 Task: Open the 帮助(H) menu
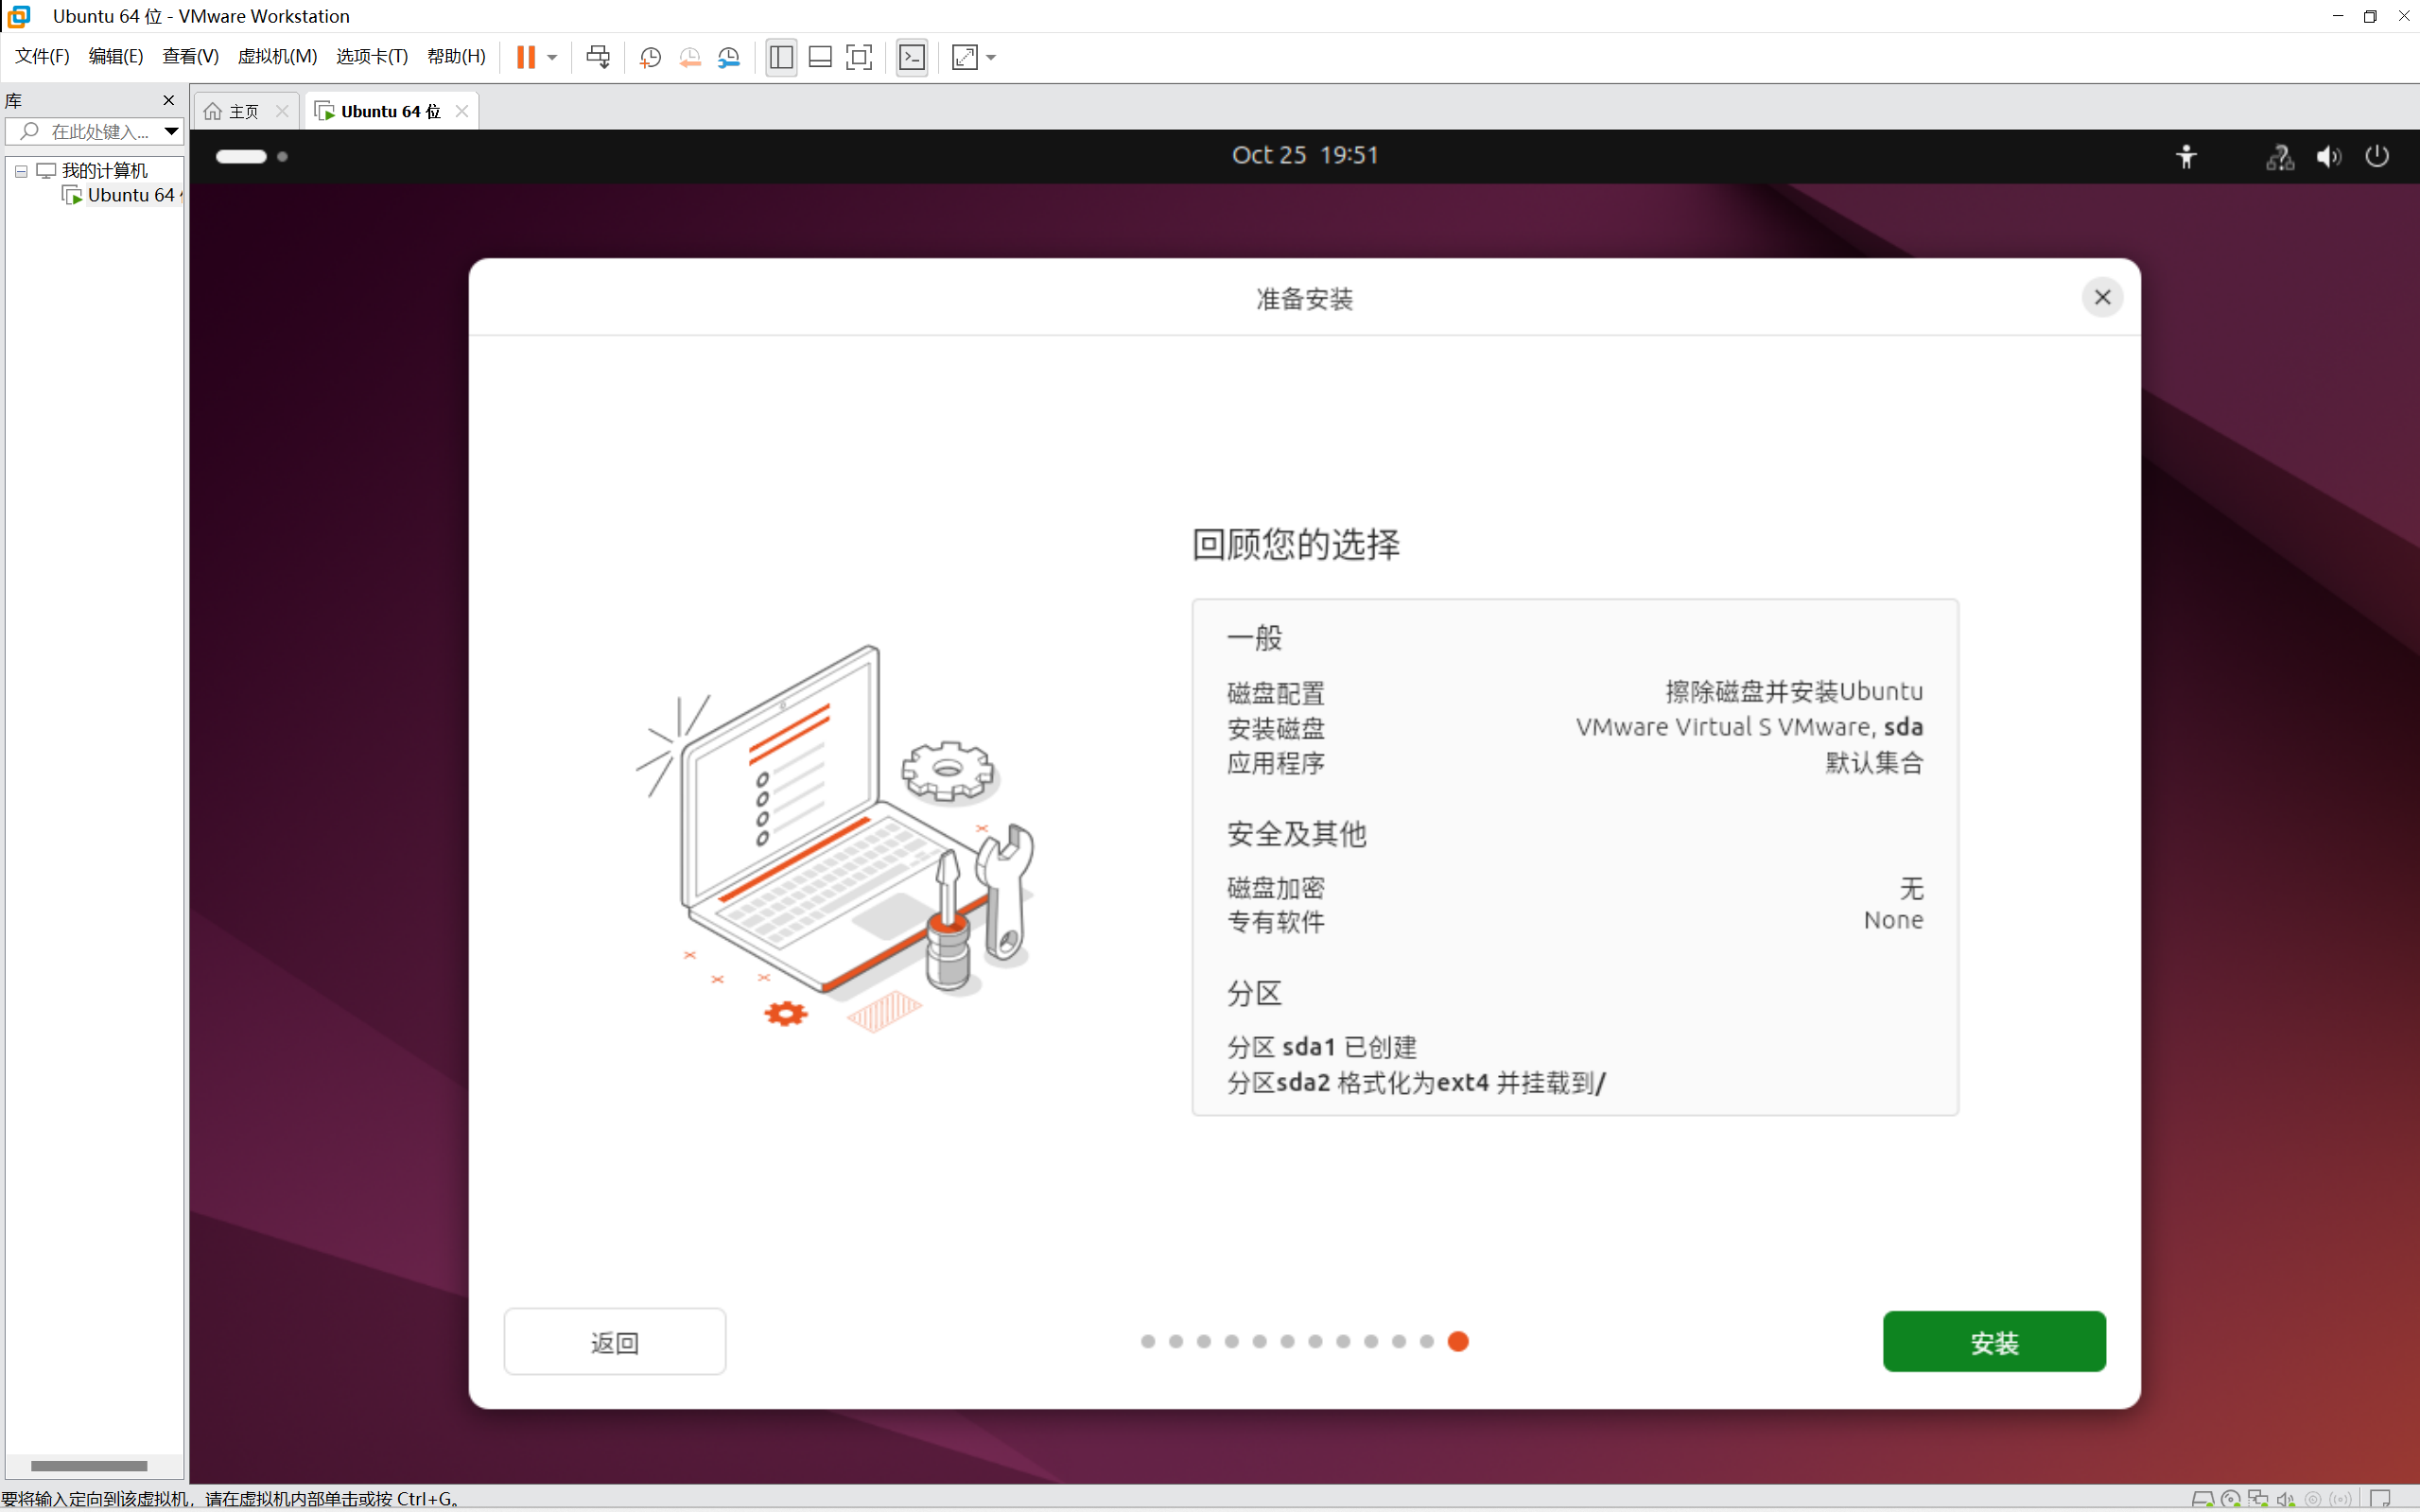tap(456, 56)
